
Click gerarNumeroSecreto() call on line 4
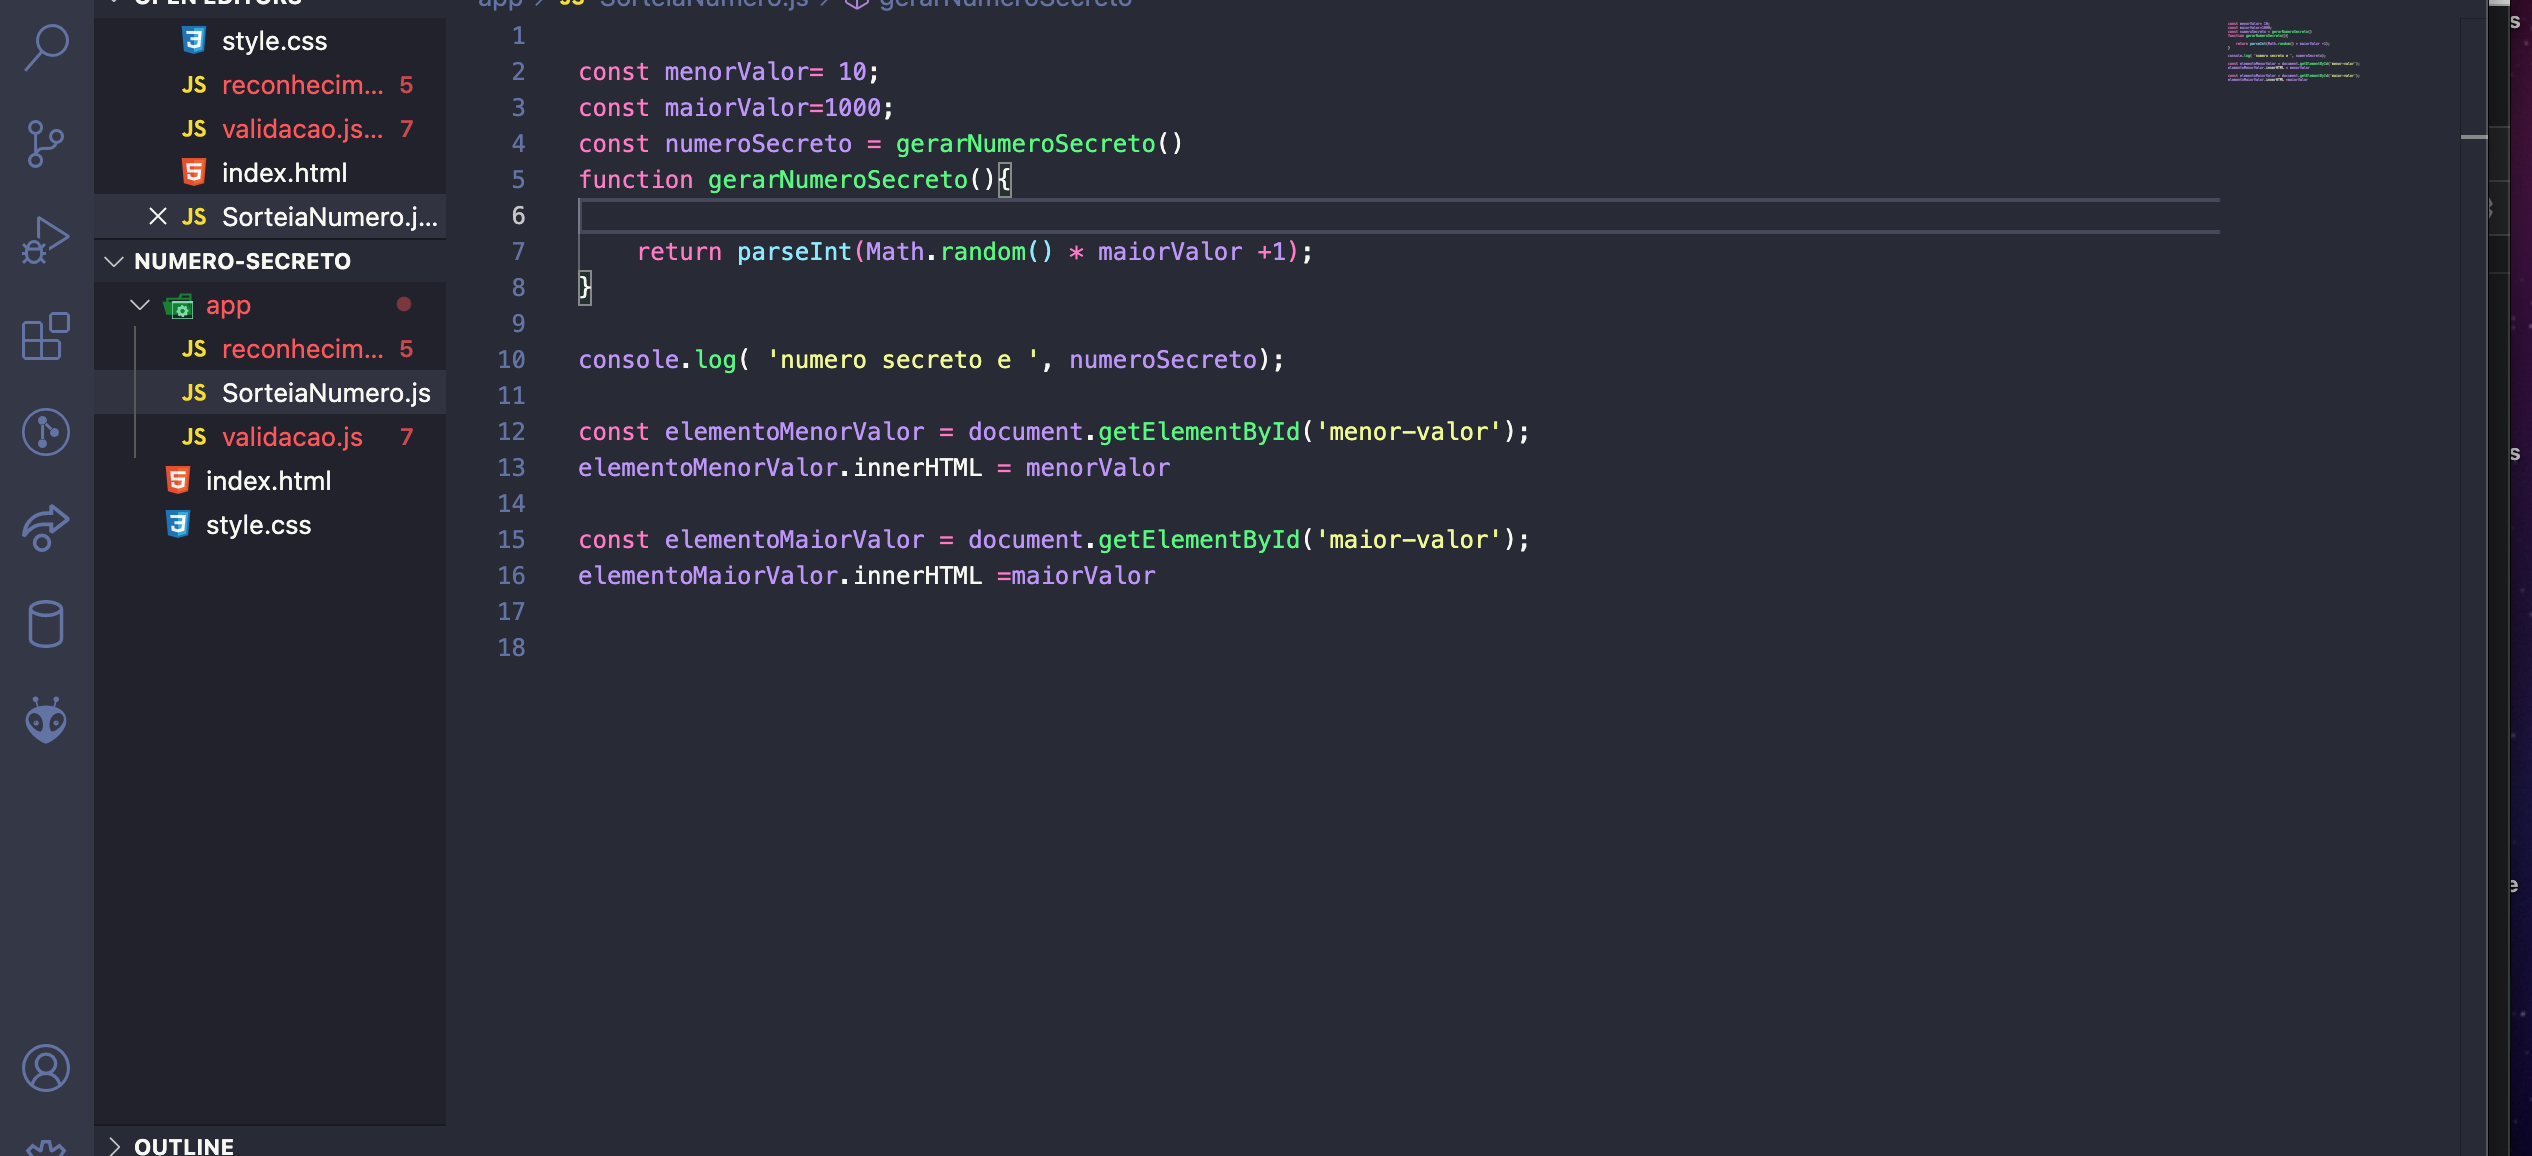[1039, 144]
